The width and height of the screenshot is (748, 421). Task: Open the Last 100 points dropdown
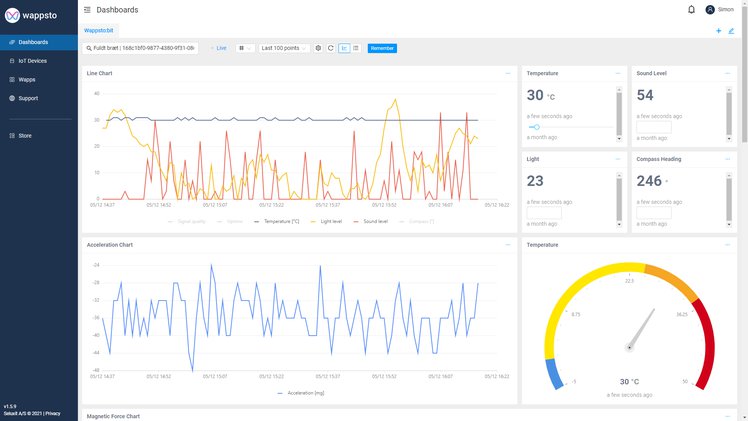click(x=283, y=48)
